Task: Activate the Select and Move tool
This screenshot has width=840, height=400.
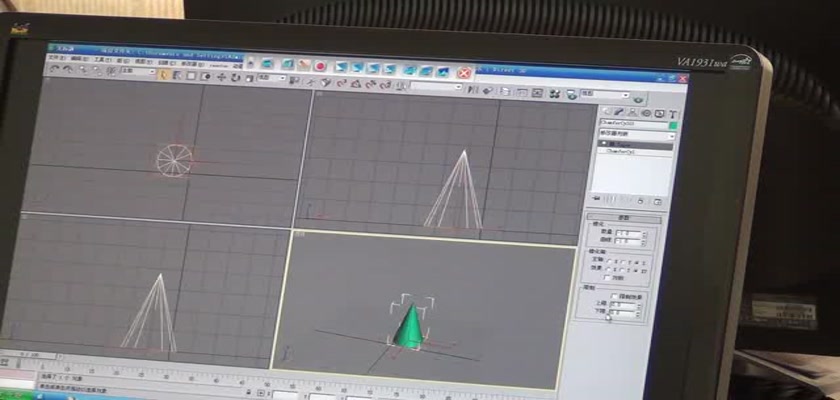Action: [221, 77]
